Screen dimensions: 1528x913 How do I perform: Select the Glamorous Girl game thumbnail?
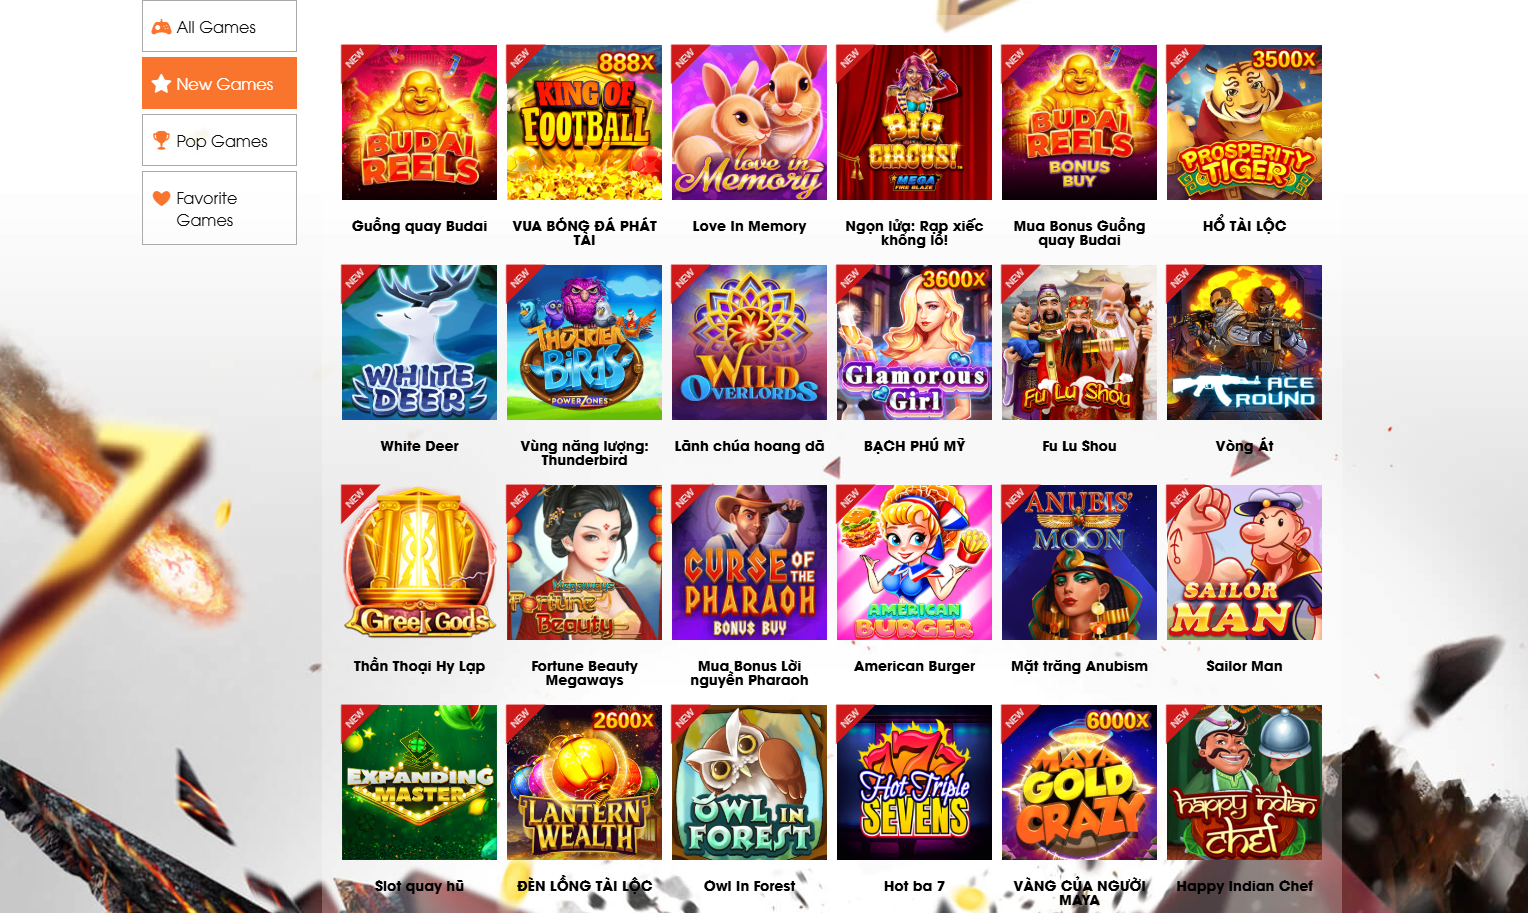pos(914,342)
